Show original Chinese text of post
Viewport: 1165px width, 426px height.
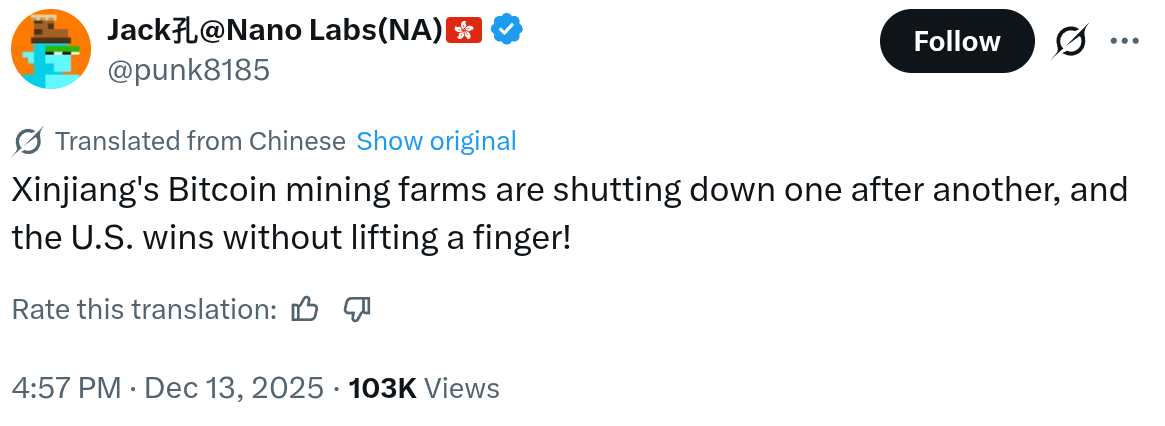click(436, 141)
